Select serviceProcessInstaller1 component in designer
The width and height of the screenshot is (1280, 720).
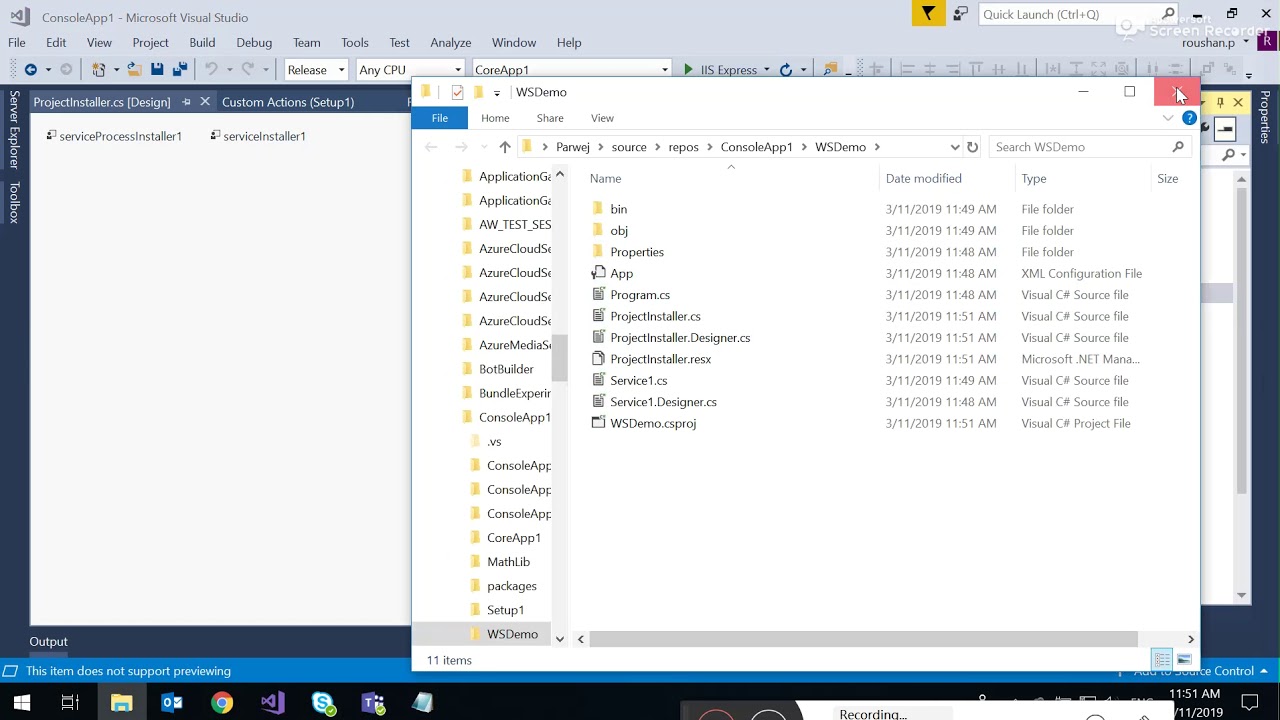[114, 136]
